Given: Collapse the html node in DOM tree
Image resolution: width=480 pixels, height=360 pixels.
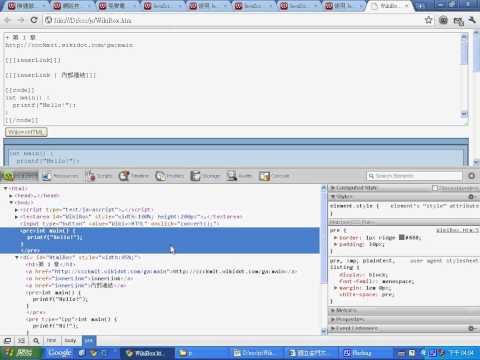Looking at the screenshot, I should (x=5, y=189).
